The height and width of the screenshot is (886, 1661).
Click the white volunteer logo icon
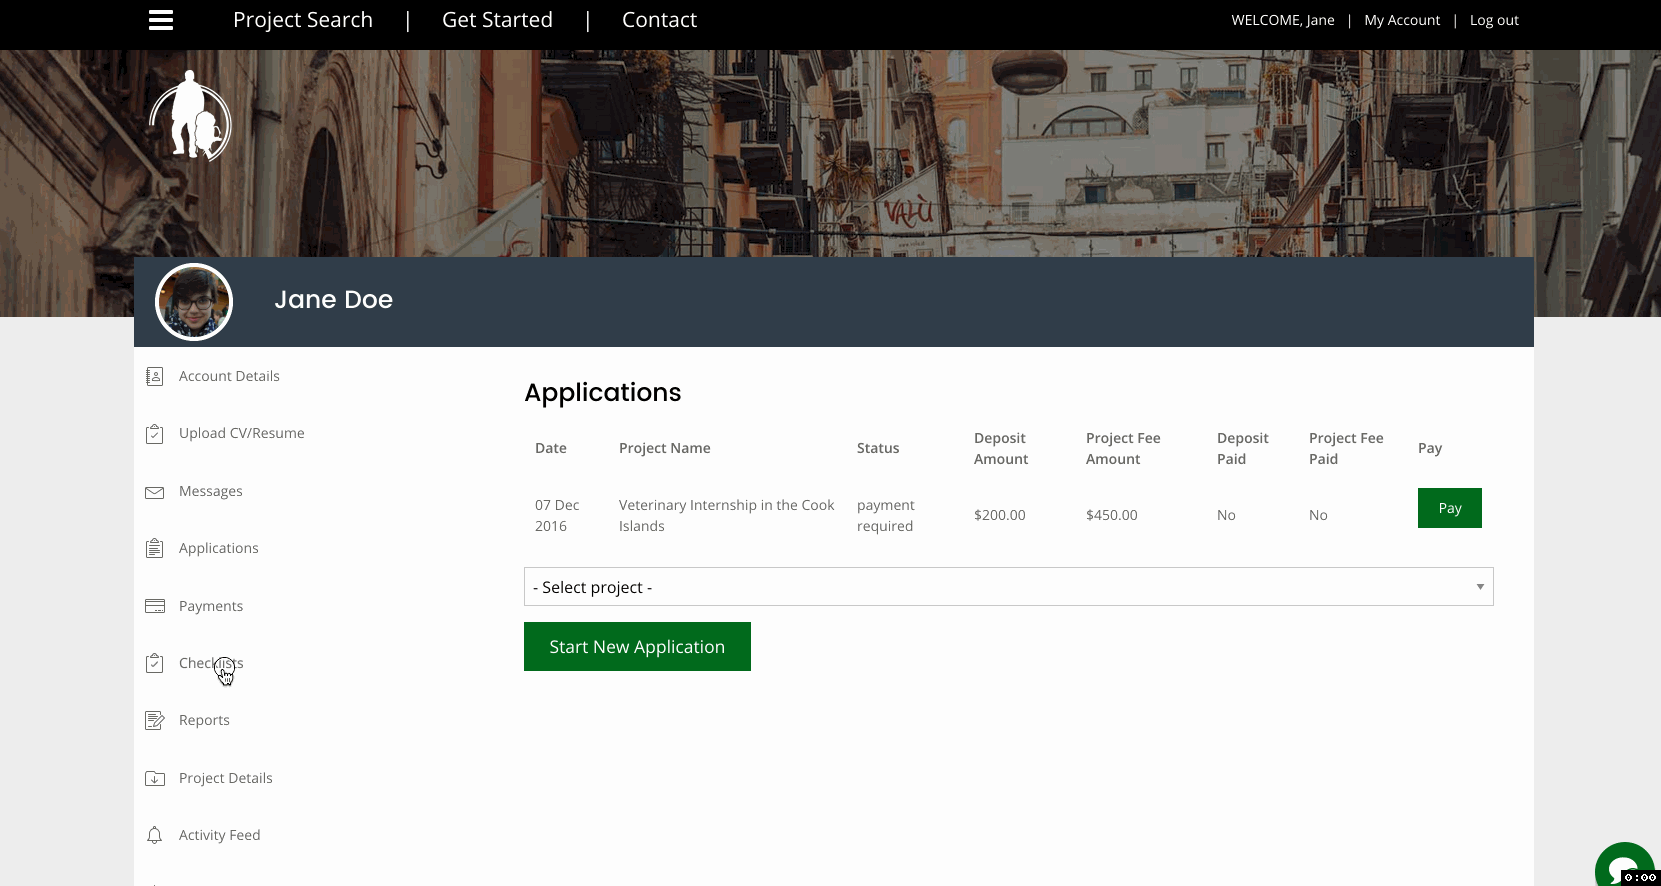190,116
